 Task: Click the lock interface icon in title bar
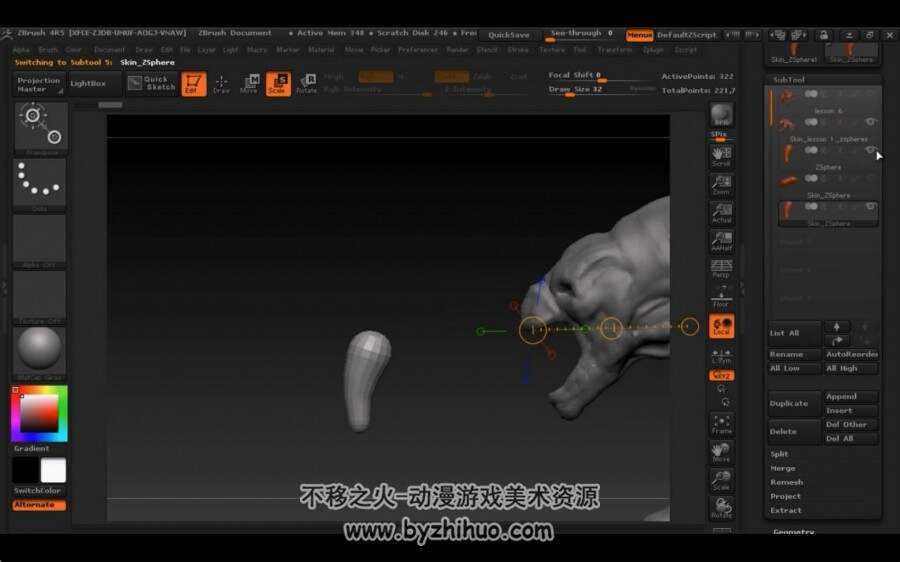(x=824, y=35)
